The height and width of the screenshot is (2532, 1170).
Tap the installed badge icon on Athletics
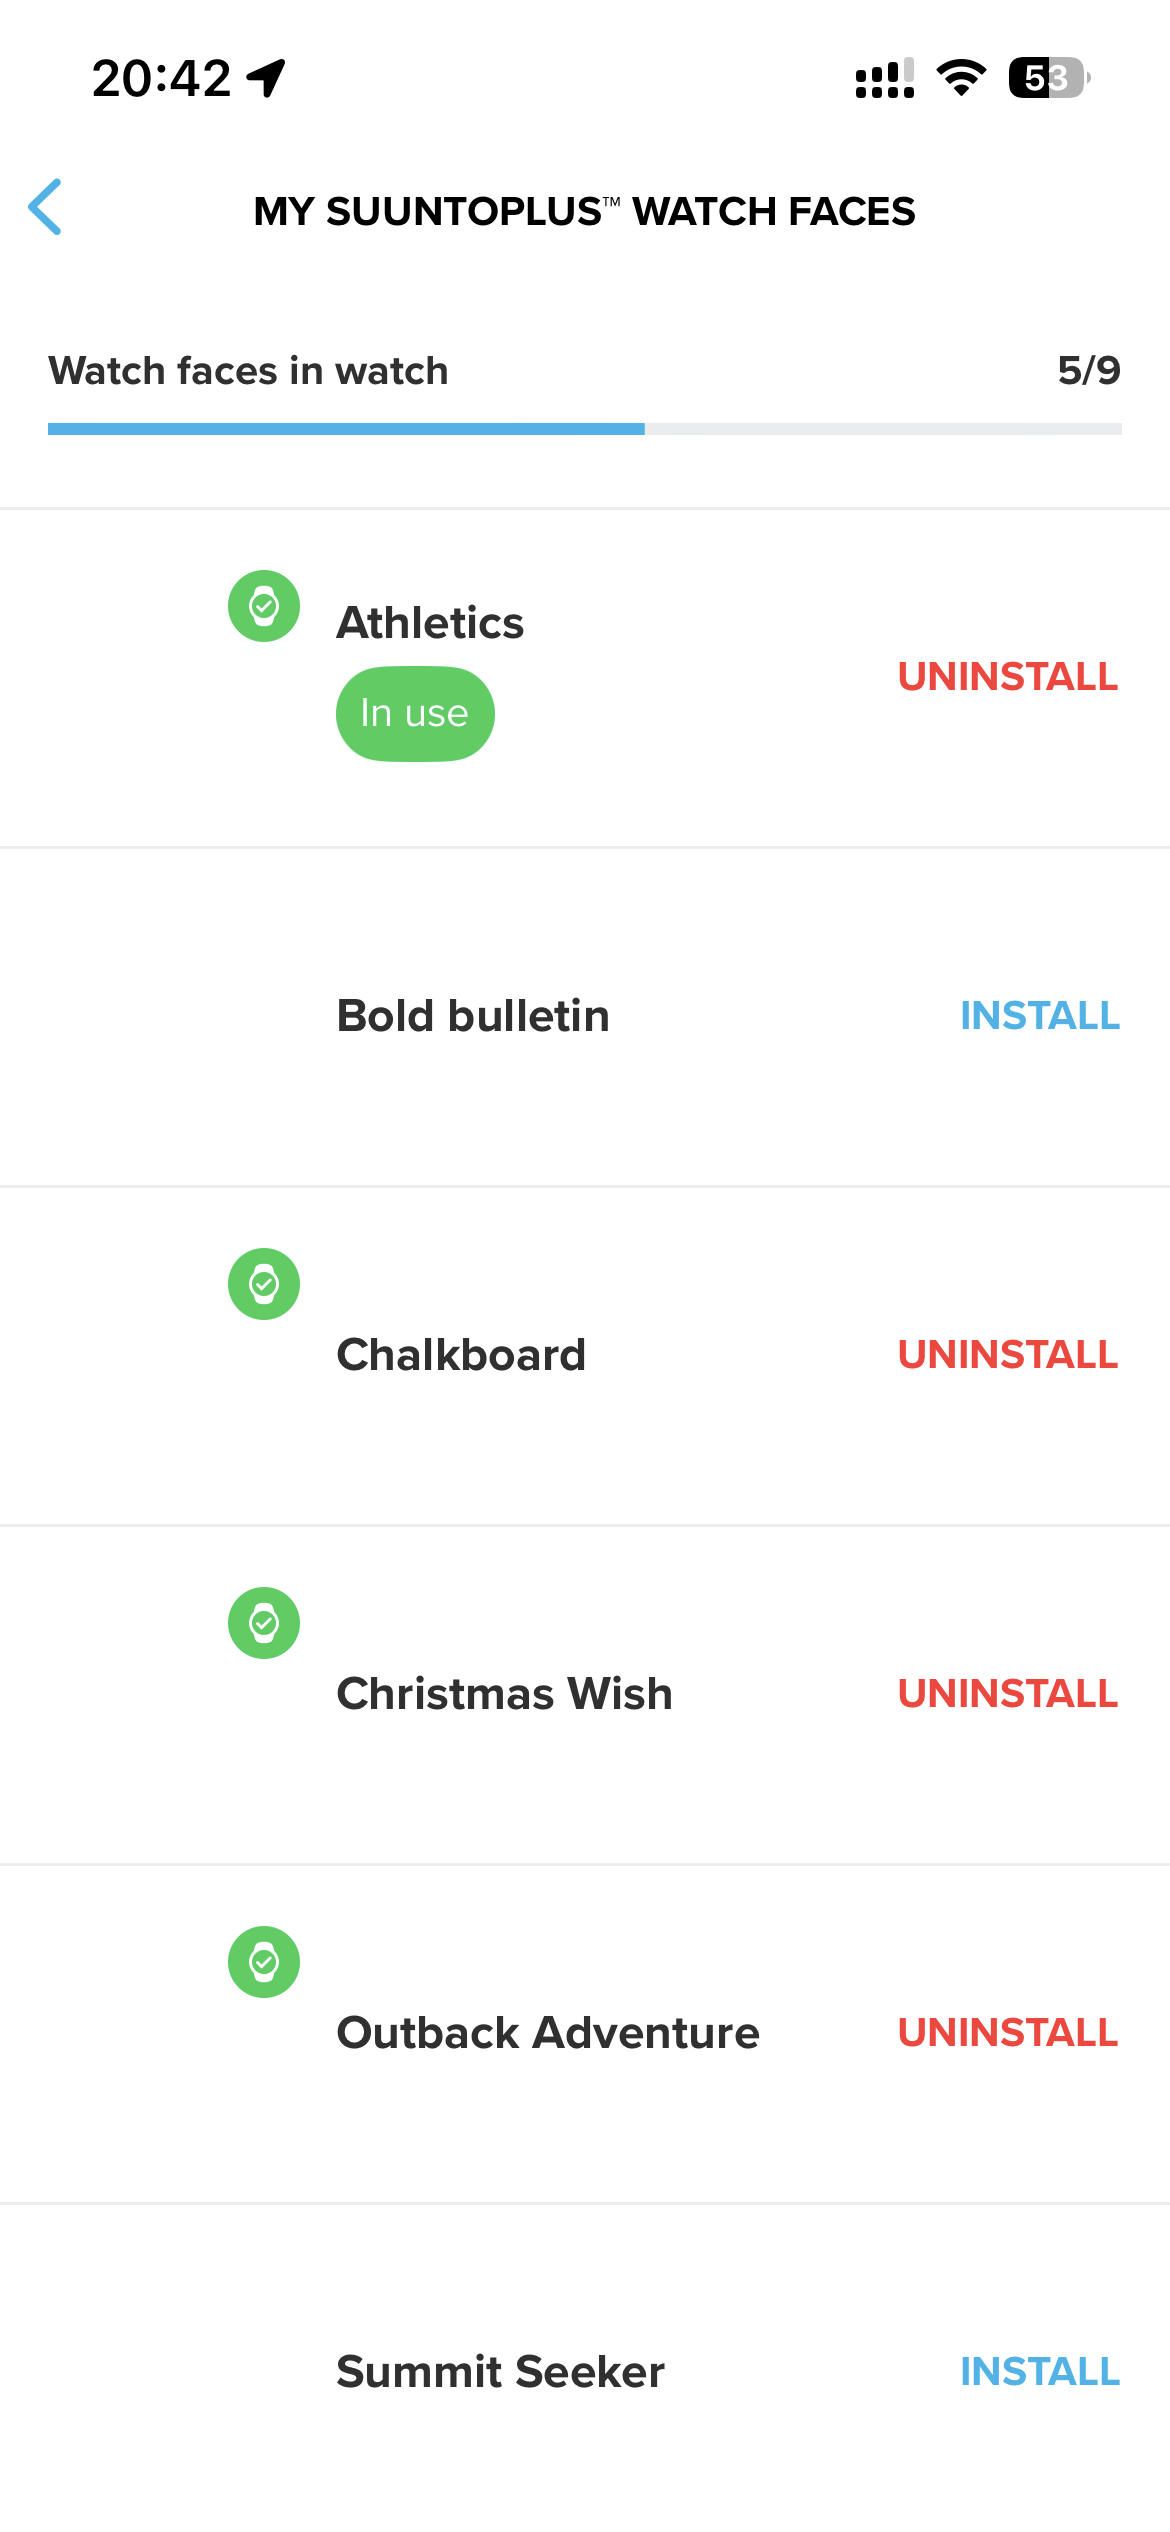tap(264, 606)
